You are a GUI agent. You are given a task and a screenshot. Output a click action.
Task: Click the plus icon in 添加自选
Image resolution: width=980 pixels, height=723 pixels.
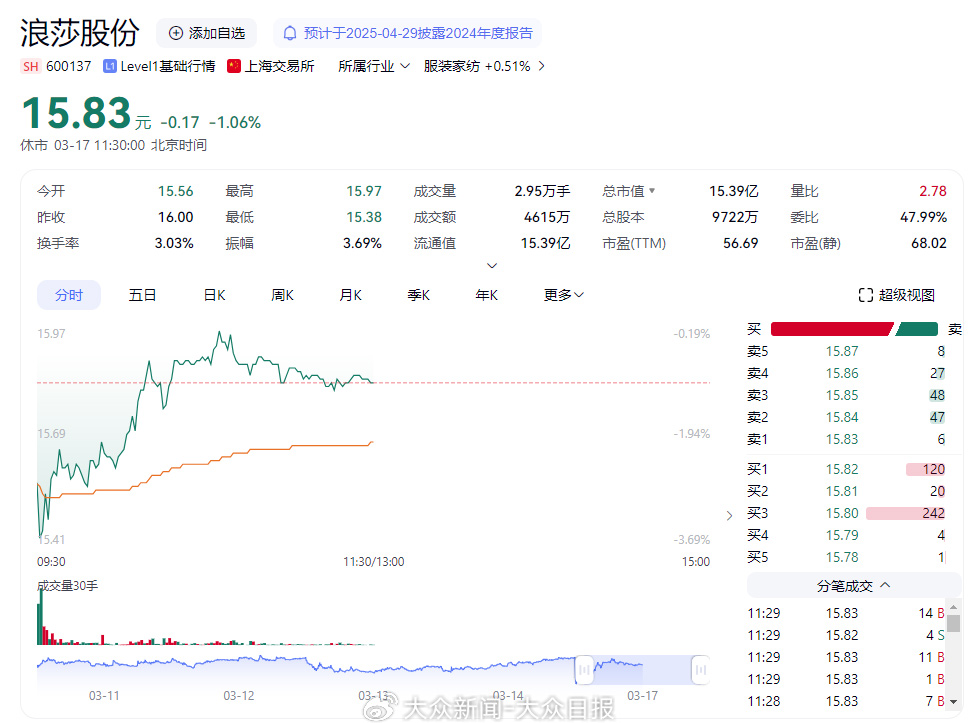(176, 33)
